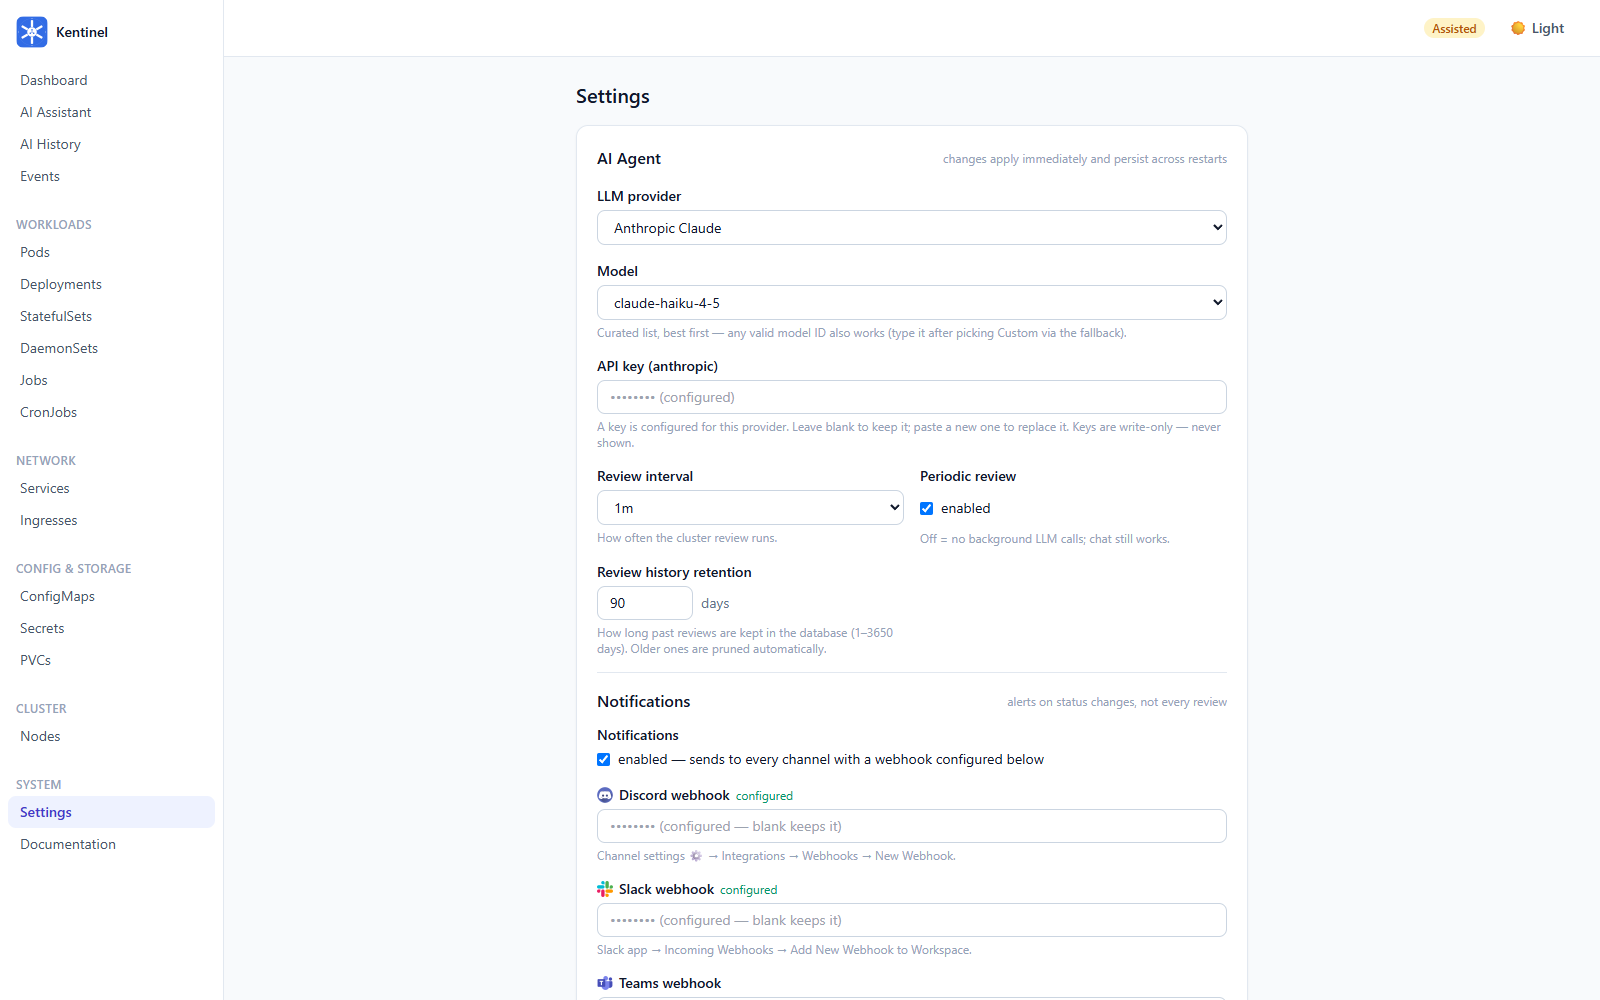Click the configured status next to Discord webhook
This screenshot has height=1000, width=1600.
tap(764, 796)
